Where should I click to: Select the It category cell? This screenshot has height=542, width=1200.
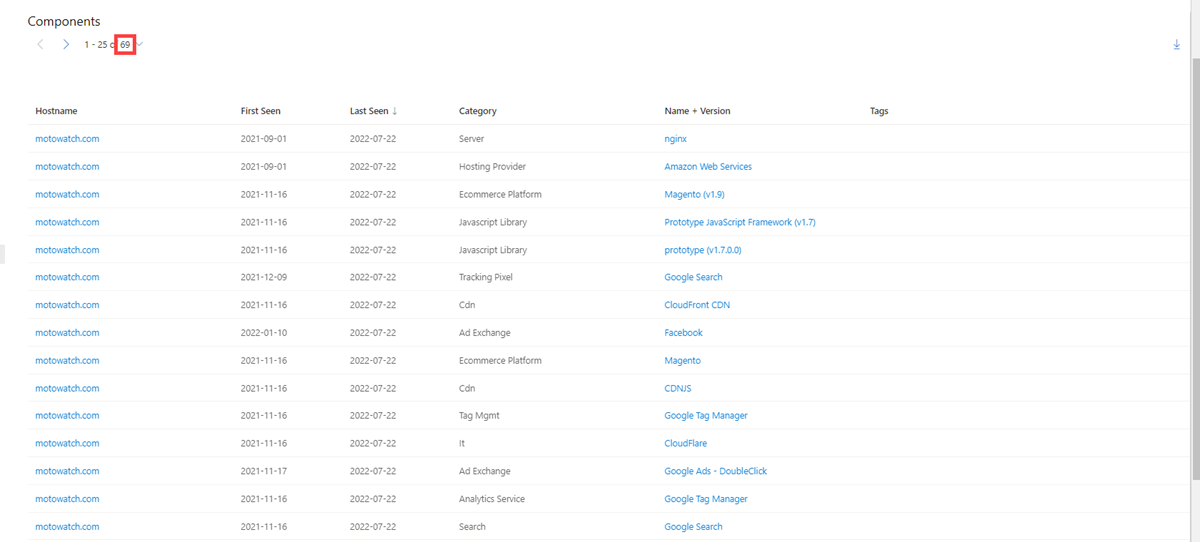click(462, 443)
